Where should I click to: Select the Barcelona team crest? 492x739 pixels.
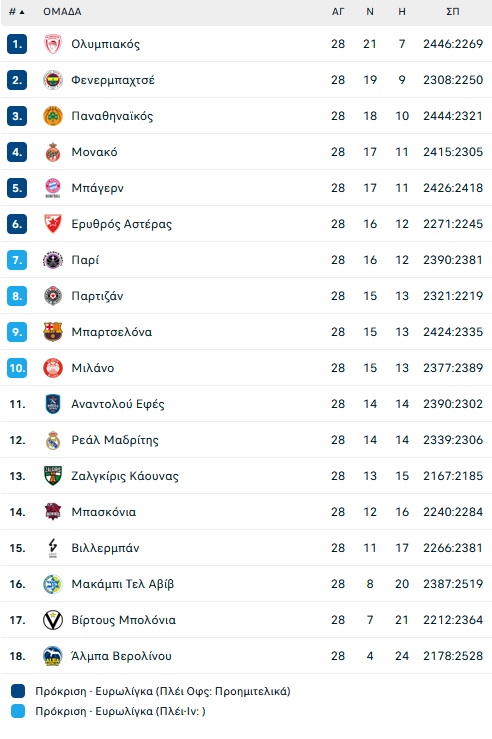53,332
